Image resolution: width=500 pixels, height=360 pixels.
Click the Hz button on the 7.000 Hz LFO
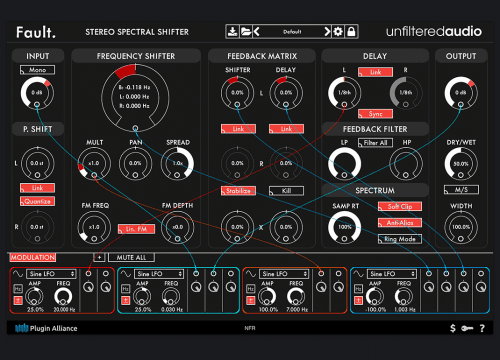click(x=251, y=289)
